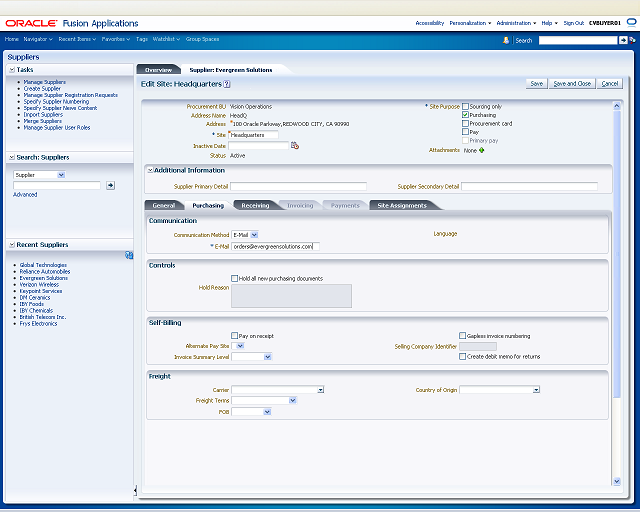Switch to the General tab
The height and width of the screenshot is (512, 640).
tap(164, 205)
